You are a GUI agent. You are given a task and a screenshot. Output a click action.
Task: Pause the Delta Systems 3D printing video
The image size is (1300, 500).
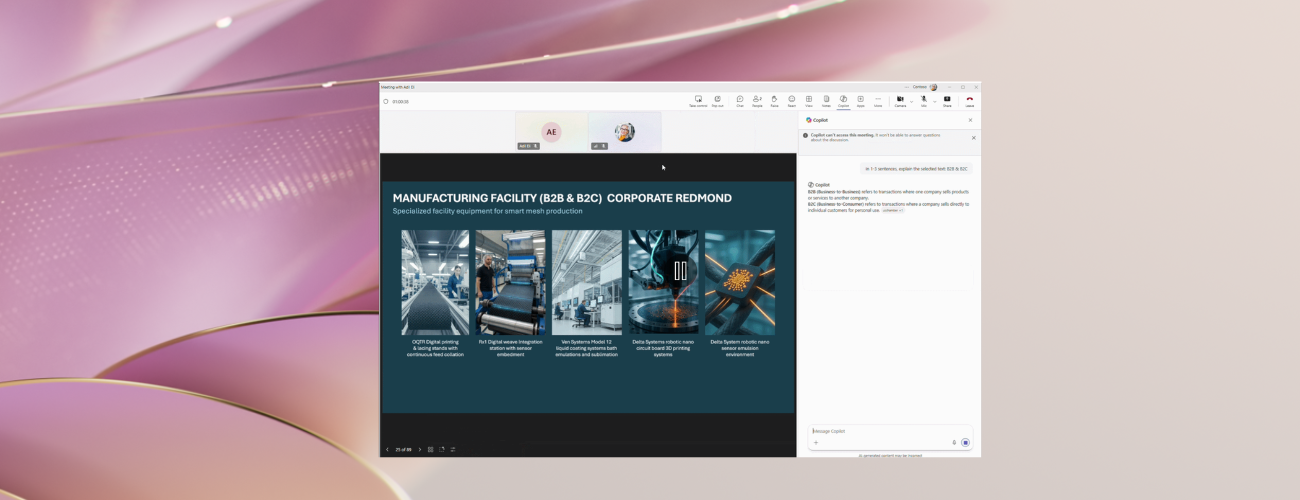681,270
